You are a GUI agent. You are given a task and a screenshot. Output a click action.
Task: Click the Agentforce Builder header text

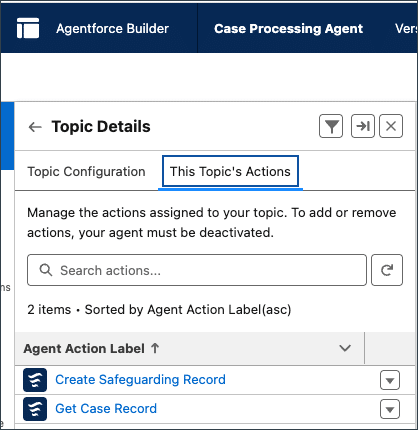(113, 29)
